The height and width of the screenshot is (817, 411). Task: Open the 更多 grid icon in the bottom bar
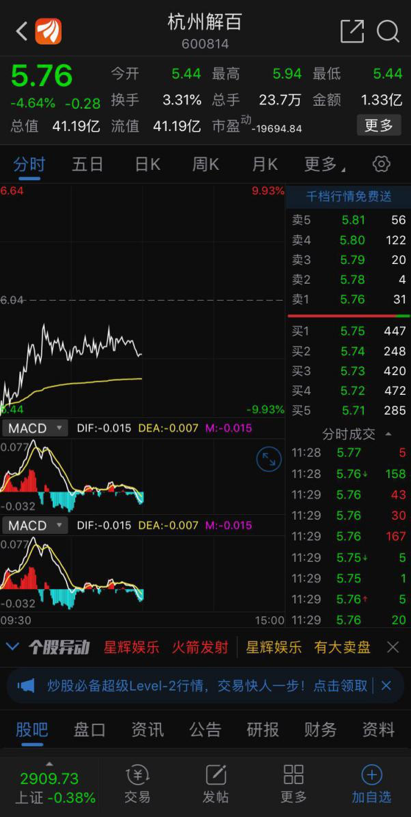pyautogui.click(x=294, y=785)
